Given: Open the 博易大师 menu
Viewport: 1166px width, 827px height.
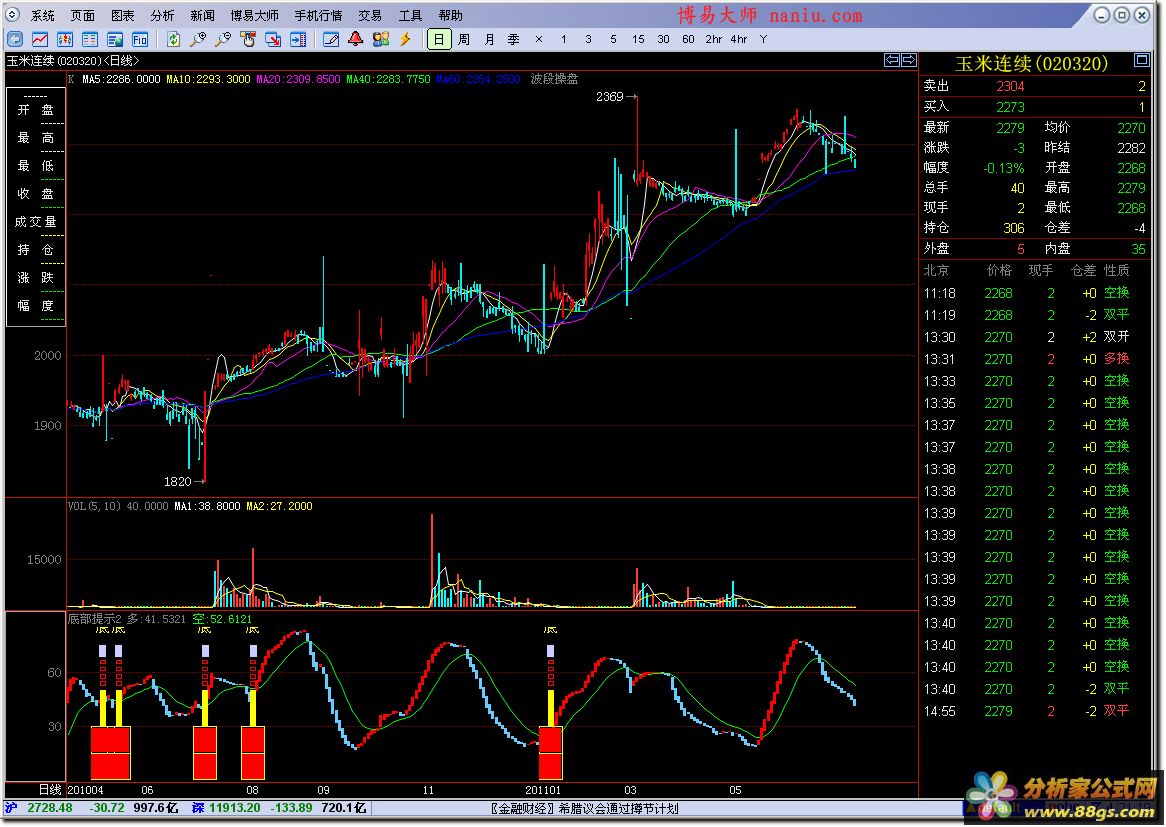Looking at the screenshot, I should (x=254, y=16).
